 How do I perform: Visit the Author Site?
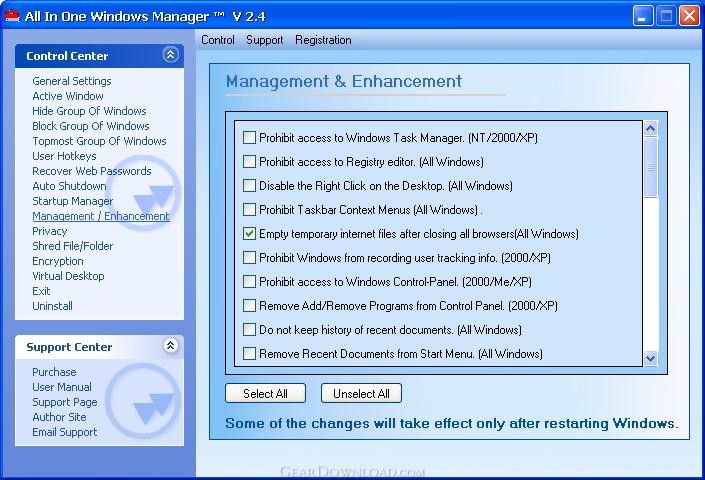click(x=59, y=417)
